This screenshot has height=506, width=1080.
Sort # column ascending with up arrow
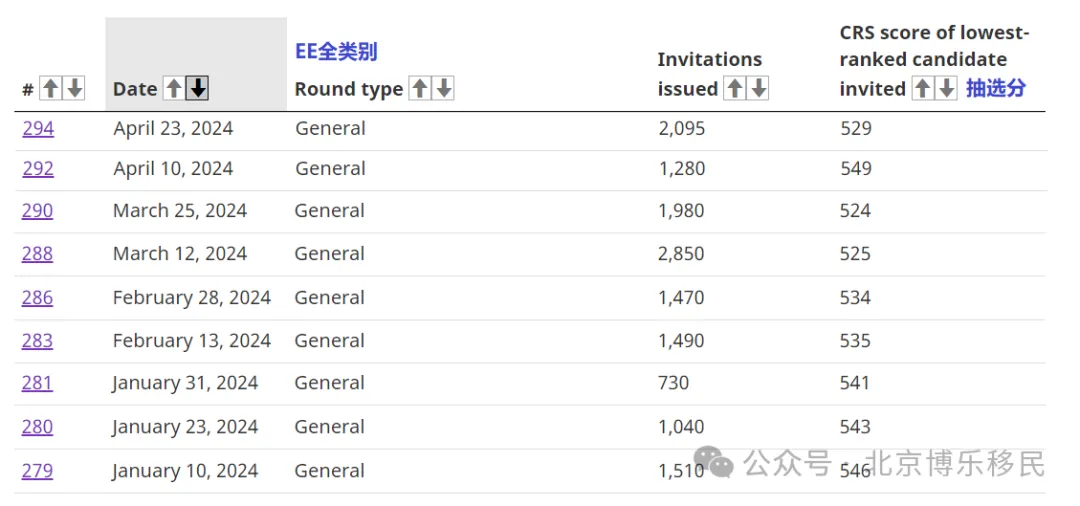click(x=50, y=88)
